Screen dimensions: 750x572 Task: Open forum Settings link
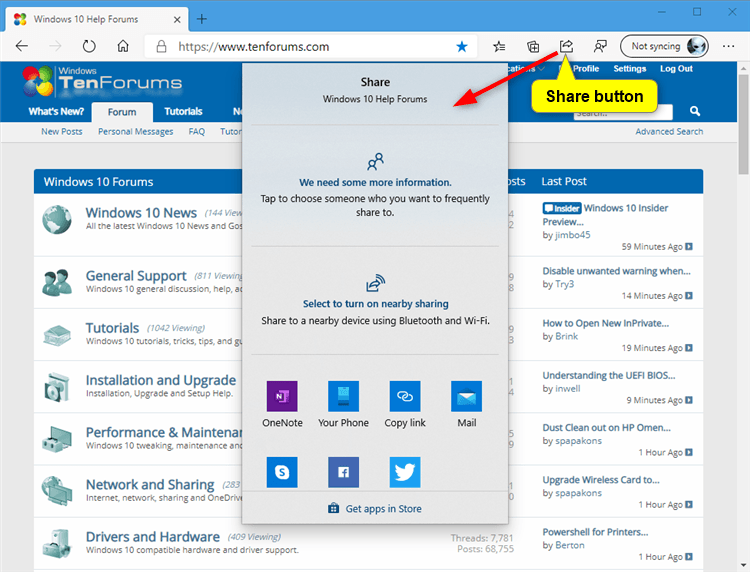tap(629, 68)
